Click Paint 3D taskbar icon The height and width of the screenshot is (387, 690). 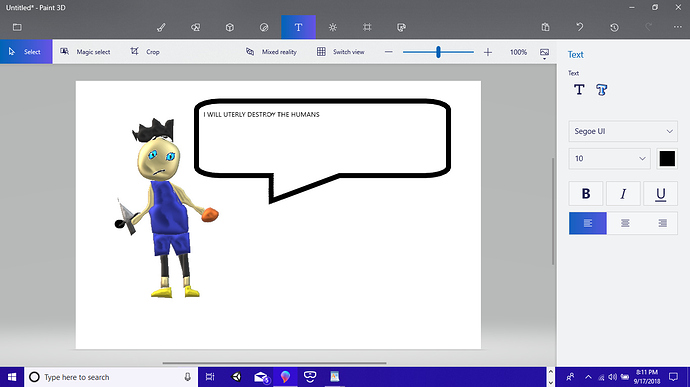coord(285,377)
